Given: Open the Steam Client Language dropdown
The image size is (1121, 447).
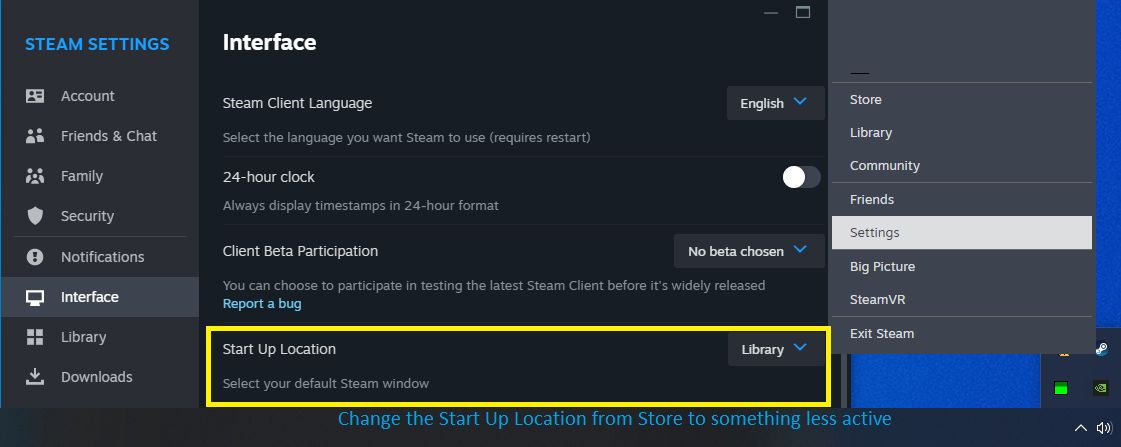Looking at the screenshot, I should click(775, 102).
